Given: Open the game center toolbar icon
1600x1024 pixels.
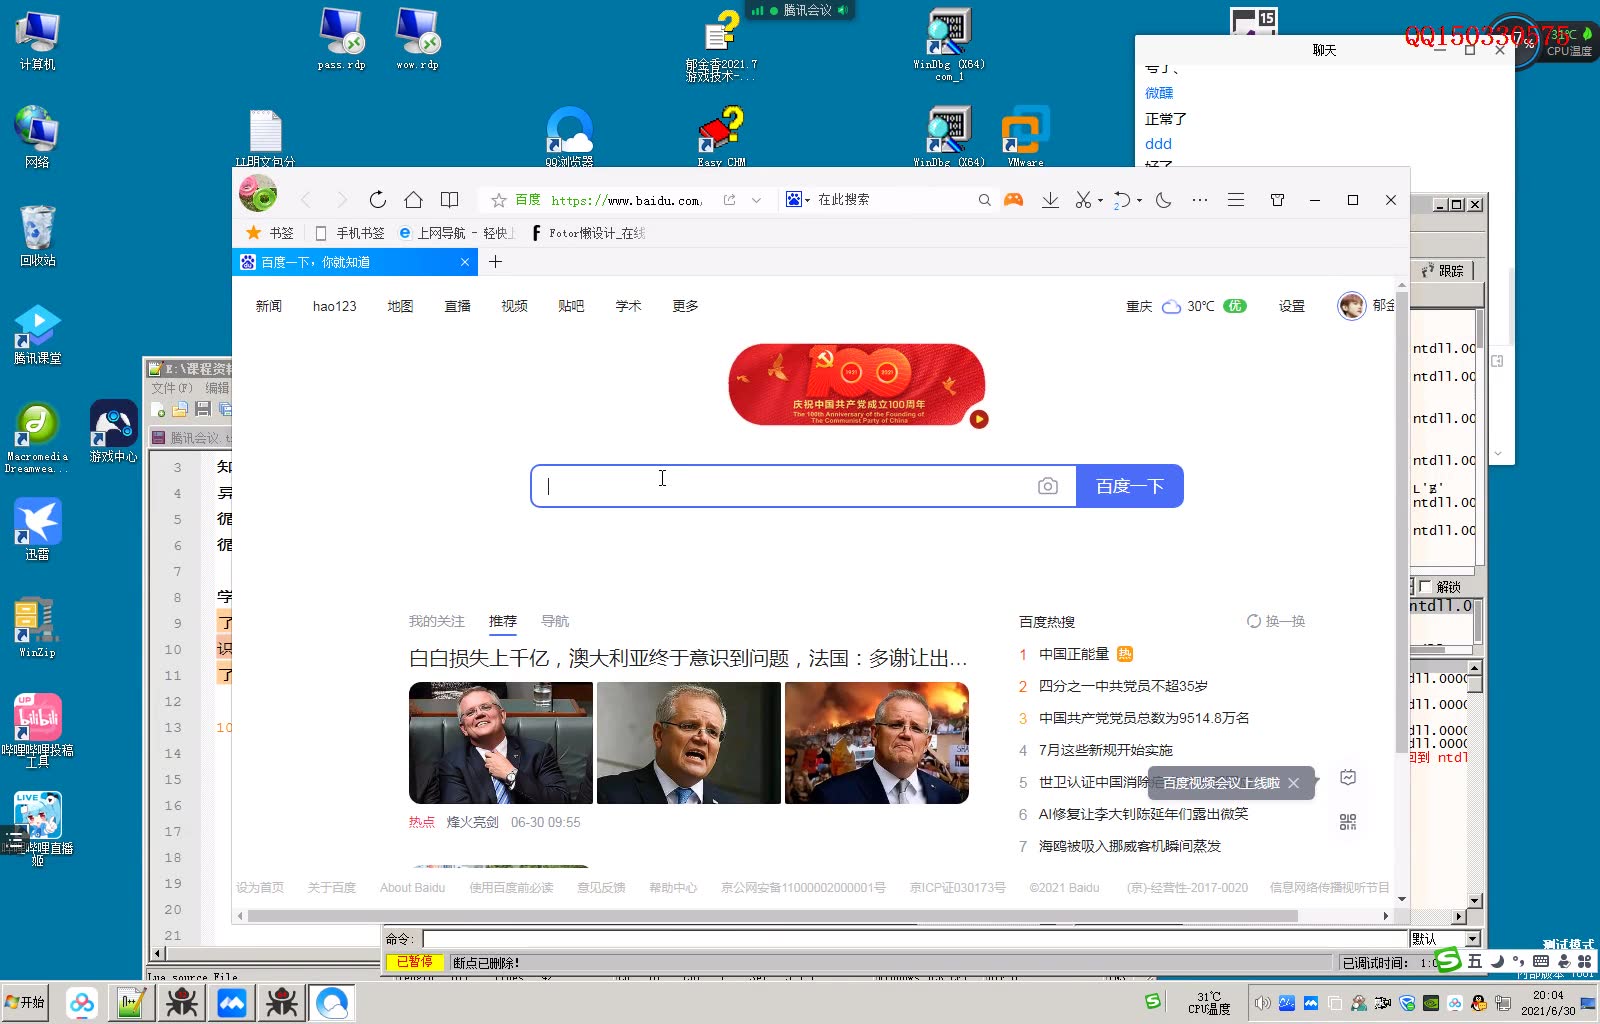Looking at the screenshot, I should click(1013, 199).
